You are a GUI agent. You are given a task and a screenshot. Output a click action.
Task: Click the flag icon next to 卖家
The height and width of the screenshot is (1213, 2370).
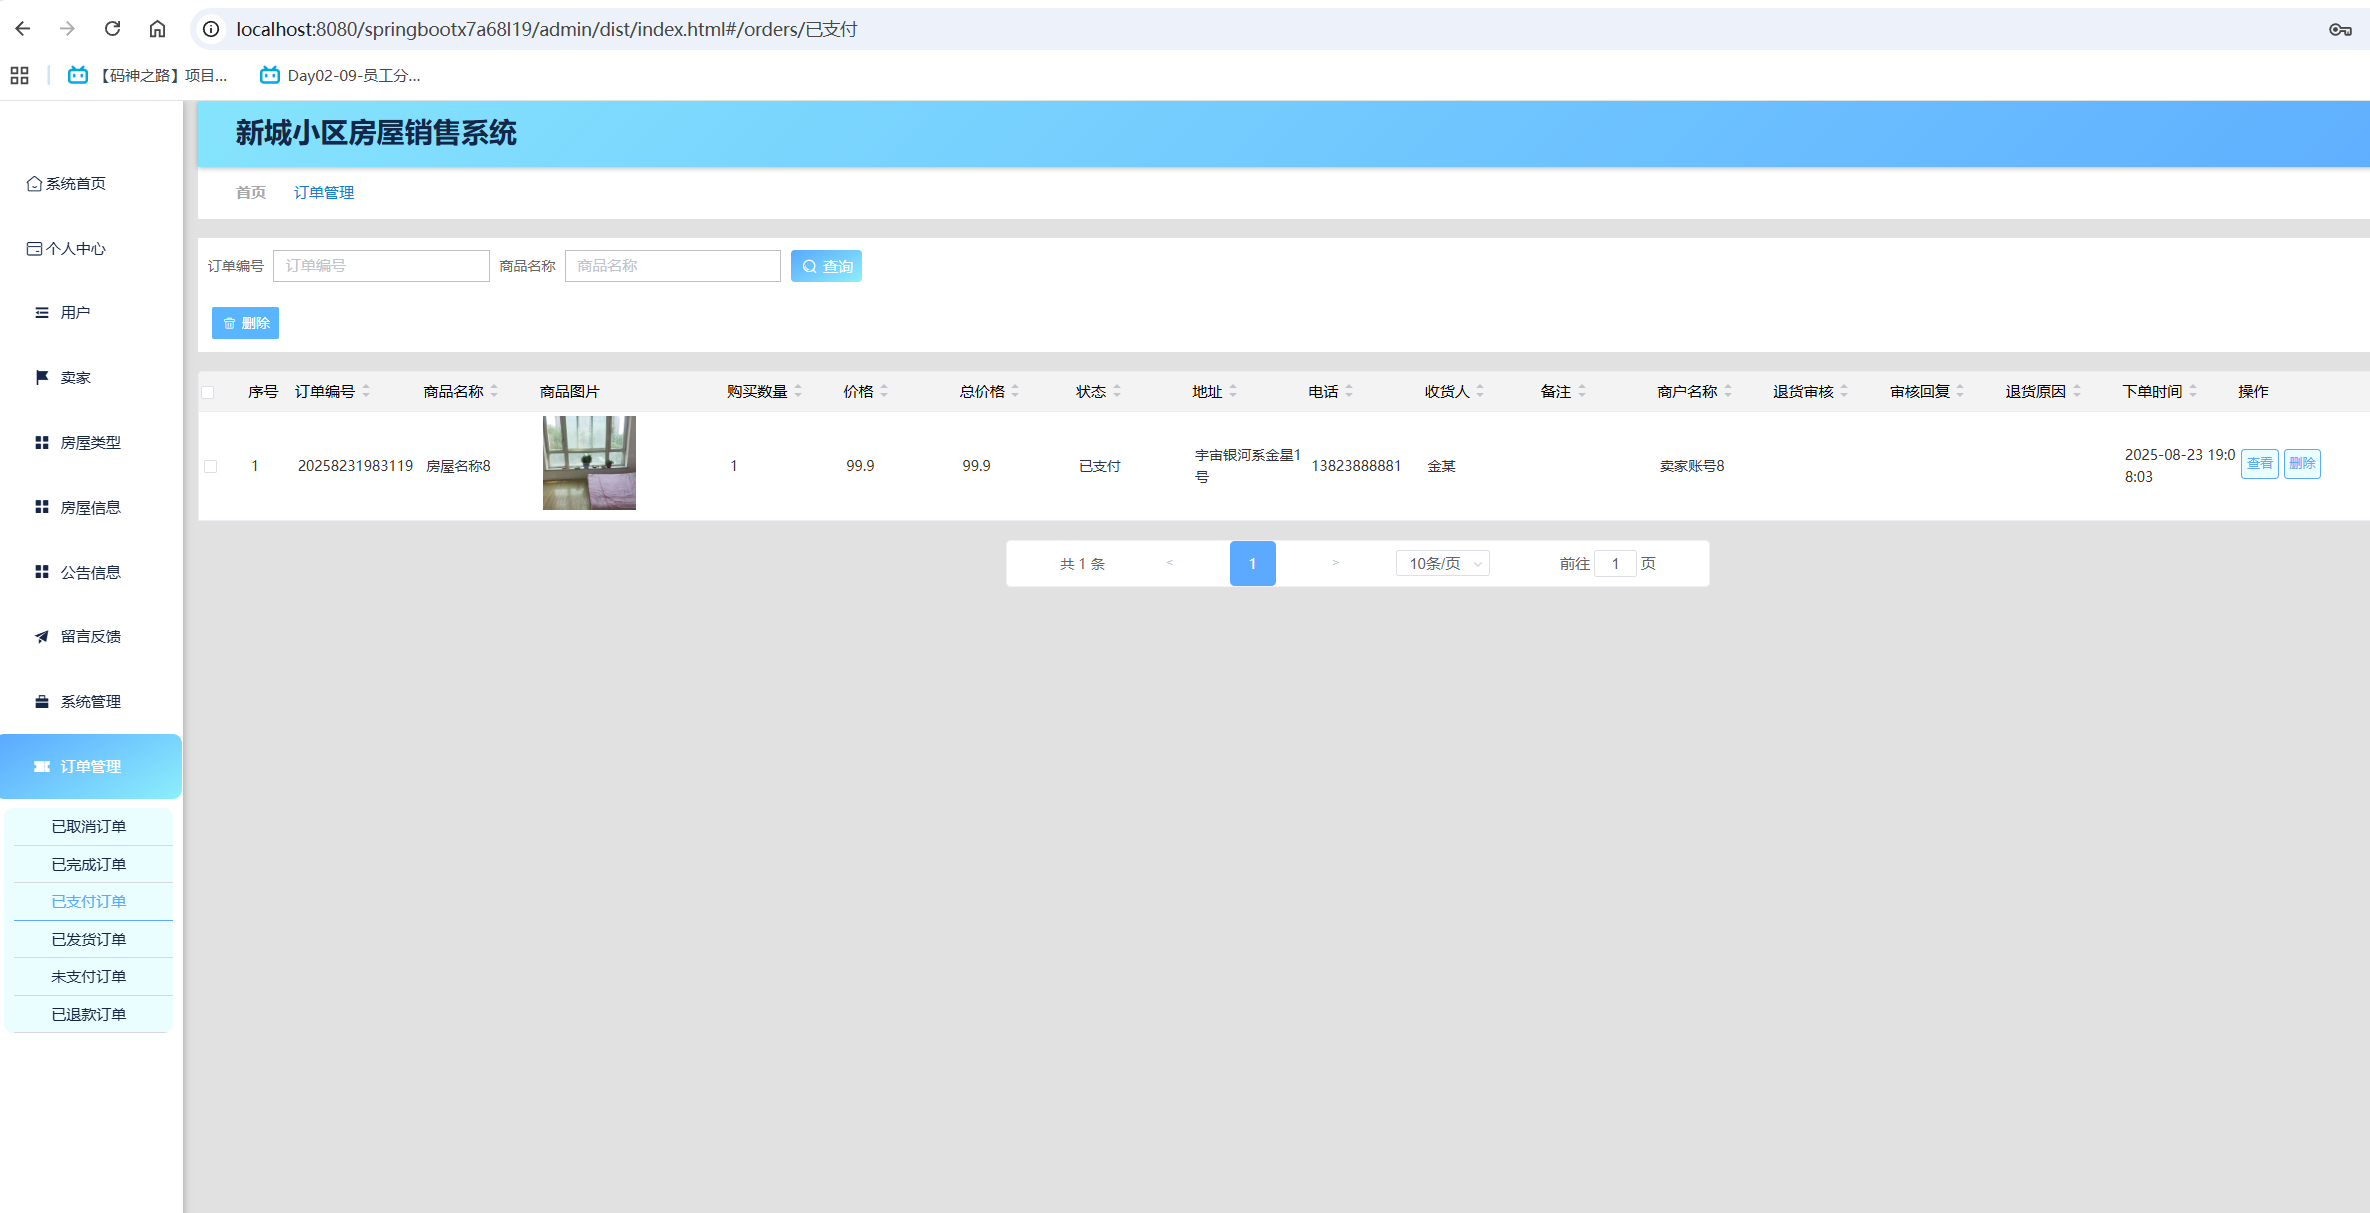click(x=41, y=377)
